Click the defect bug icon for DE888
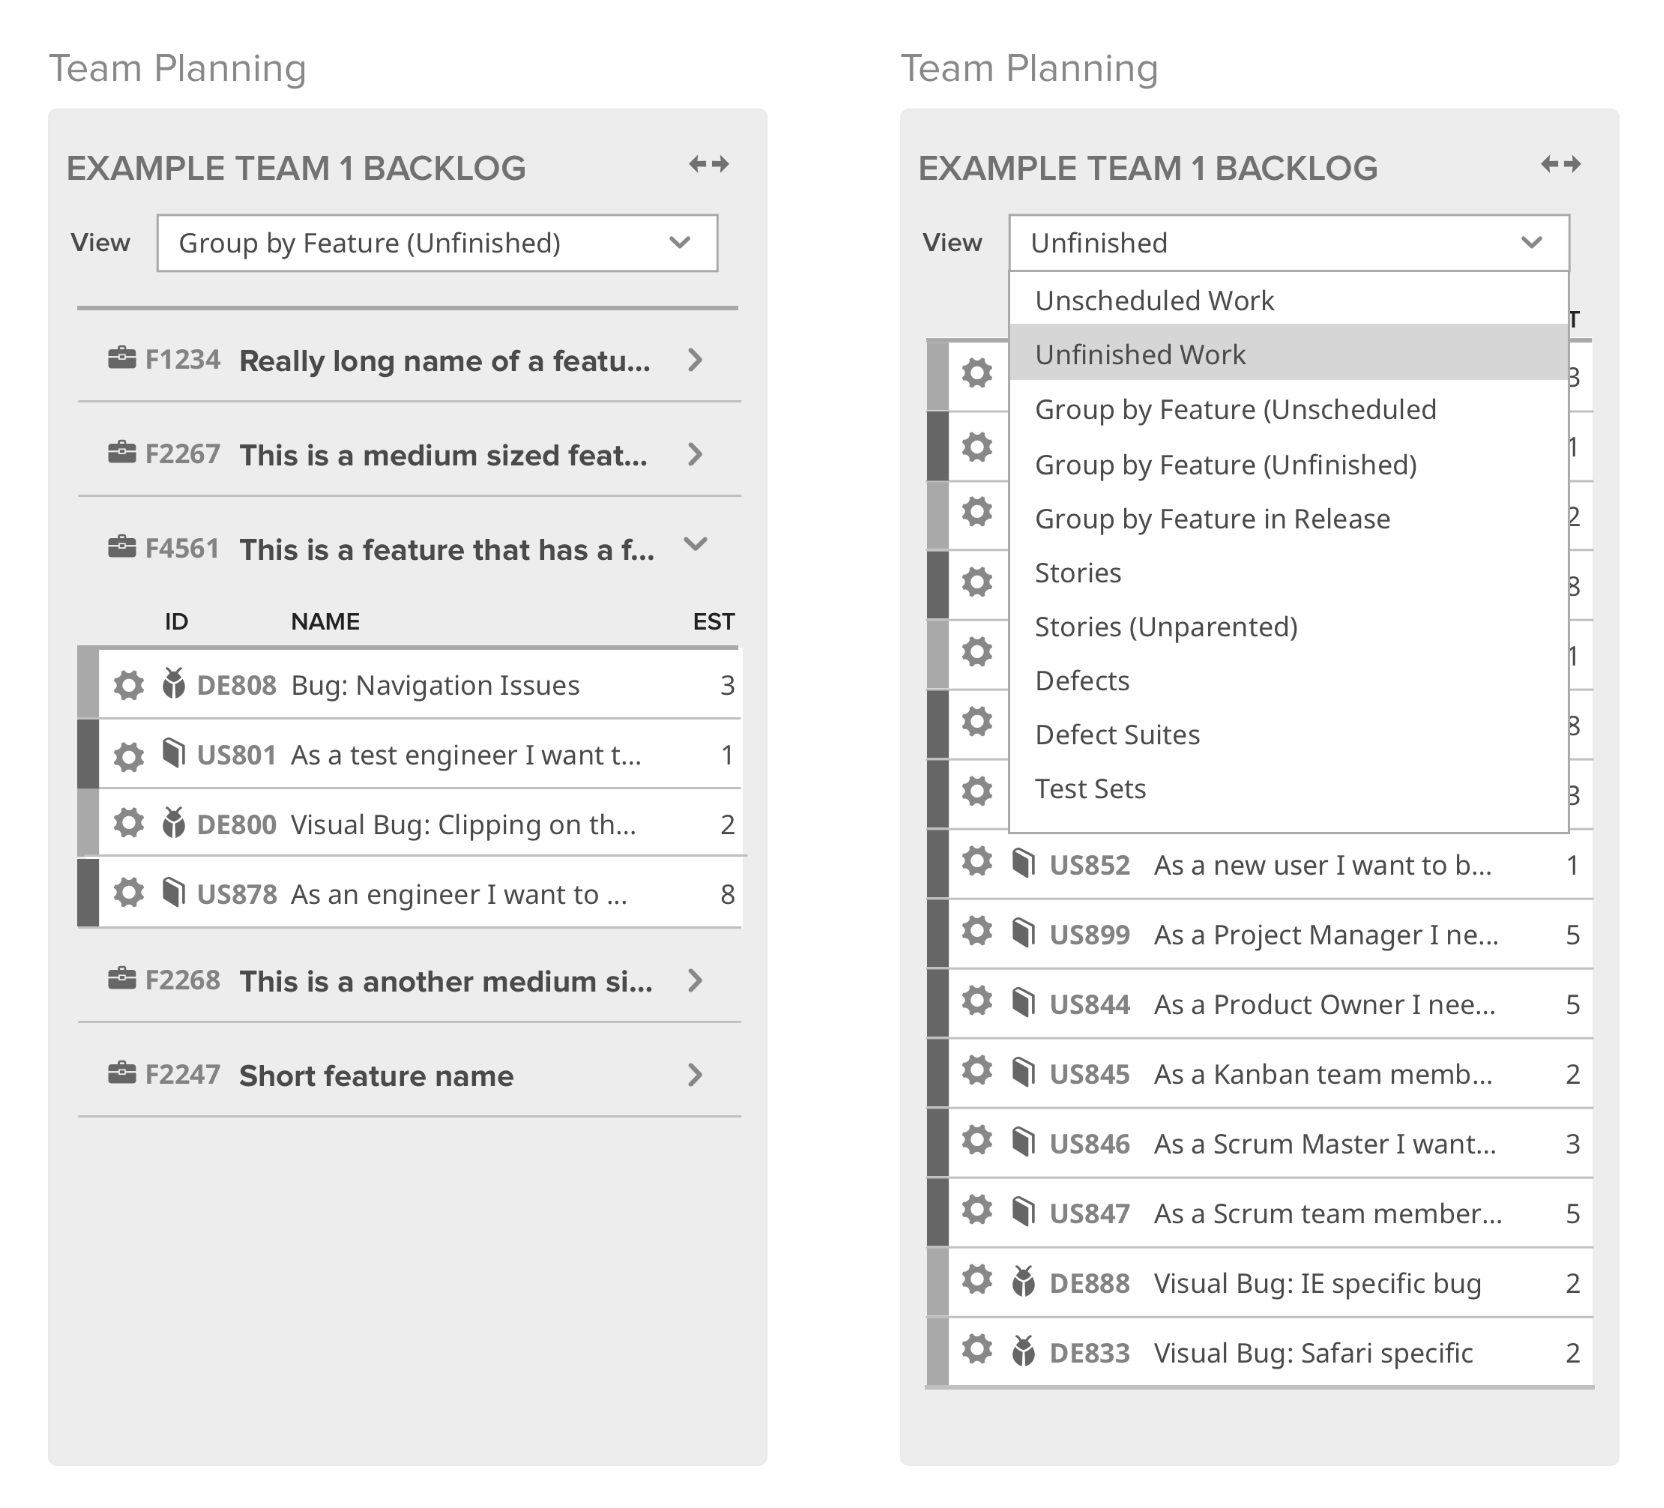This screenshot has width=1664, height=1508. [1022, 1282]
